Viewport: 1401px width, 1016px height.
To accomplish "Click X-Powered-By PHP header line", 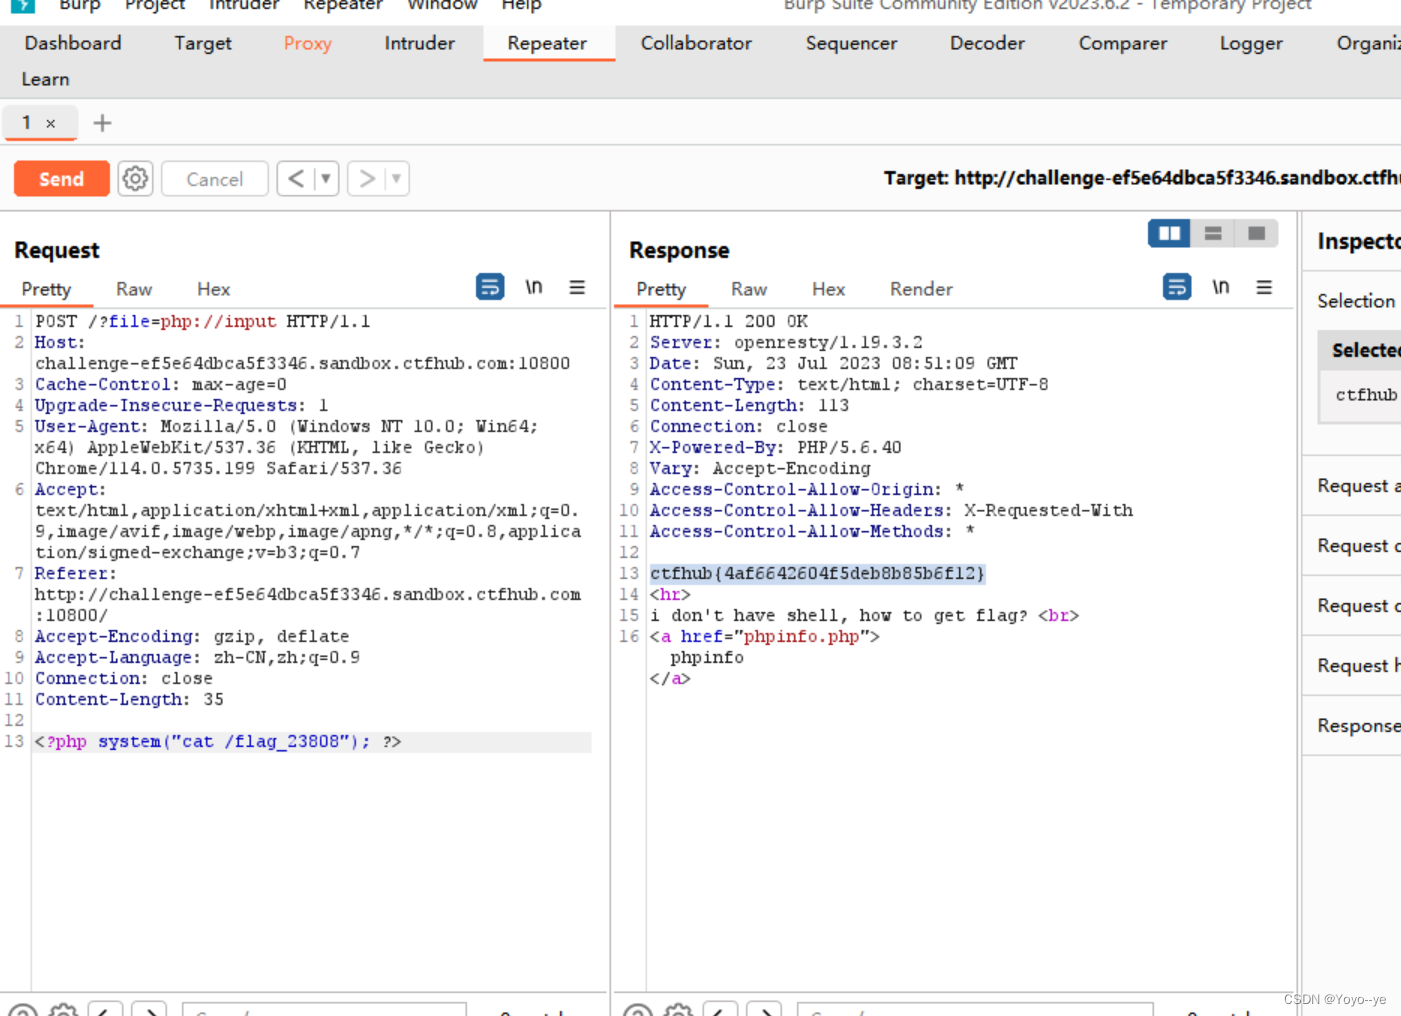I will [x=775, y=447].
